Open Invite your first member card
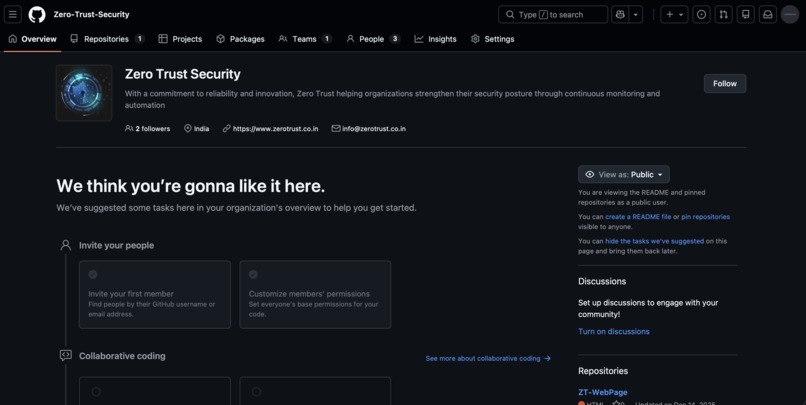Image resolution: width=806 pixels, height=405 pixels. tap(155, 294)
